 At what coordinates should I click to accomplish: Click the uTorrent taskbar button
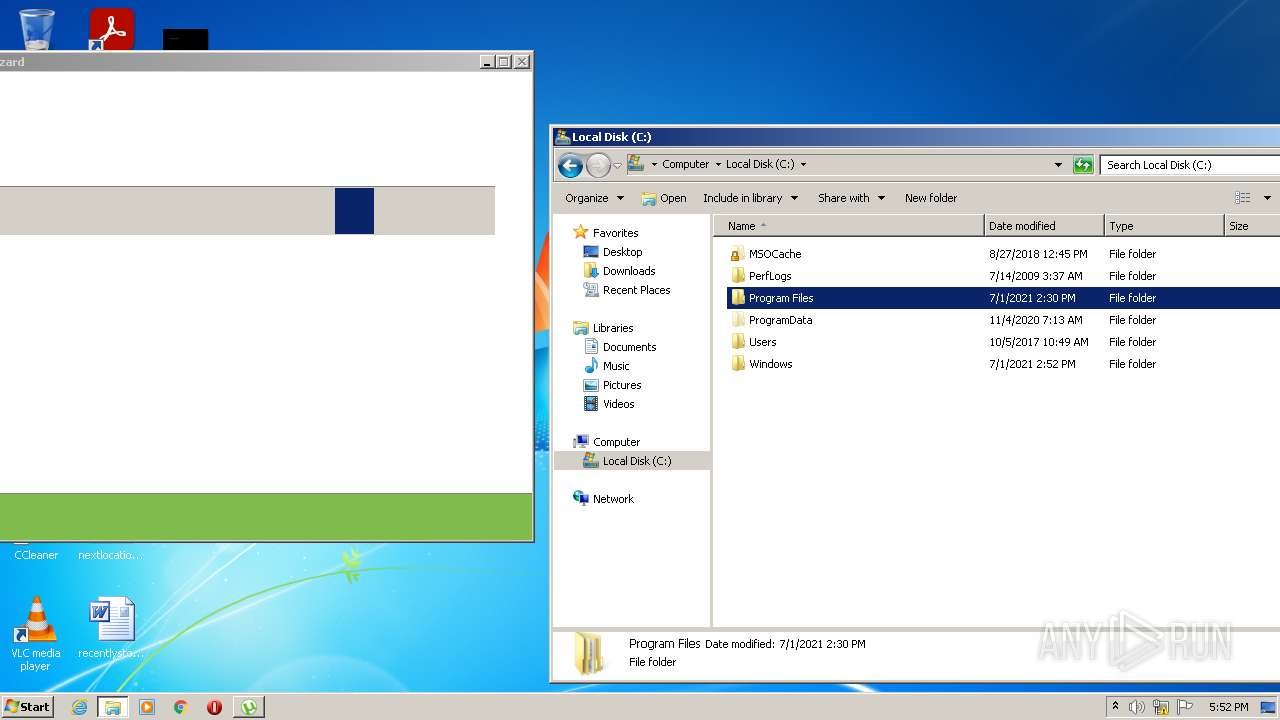(248, 707)
